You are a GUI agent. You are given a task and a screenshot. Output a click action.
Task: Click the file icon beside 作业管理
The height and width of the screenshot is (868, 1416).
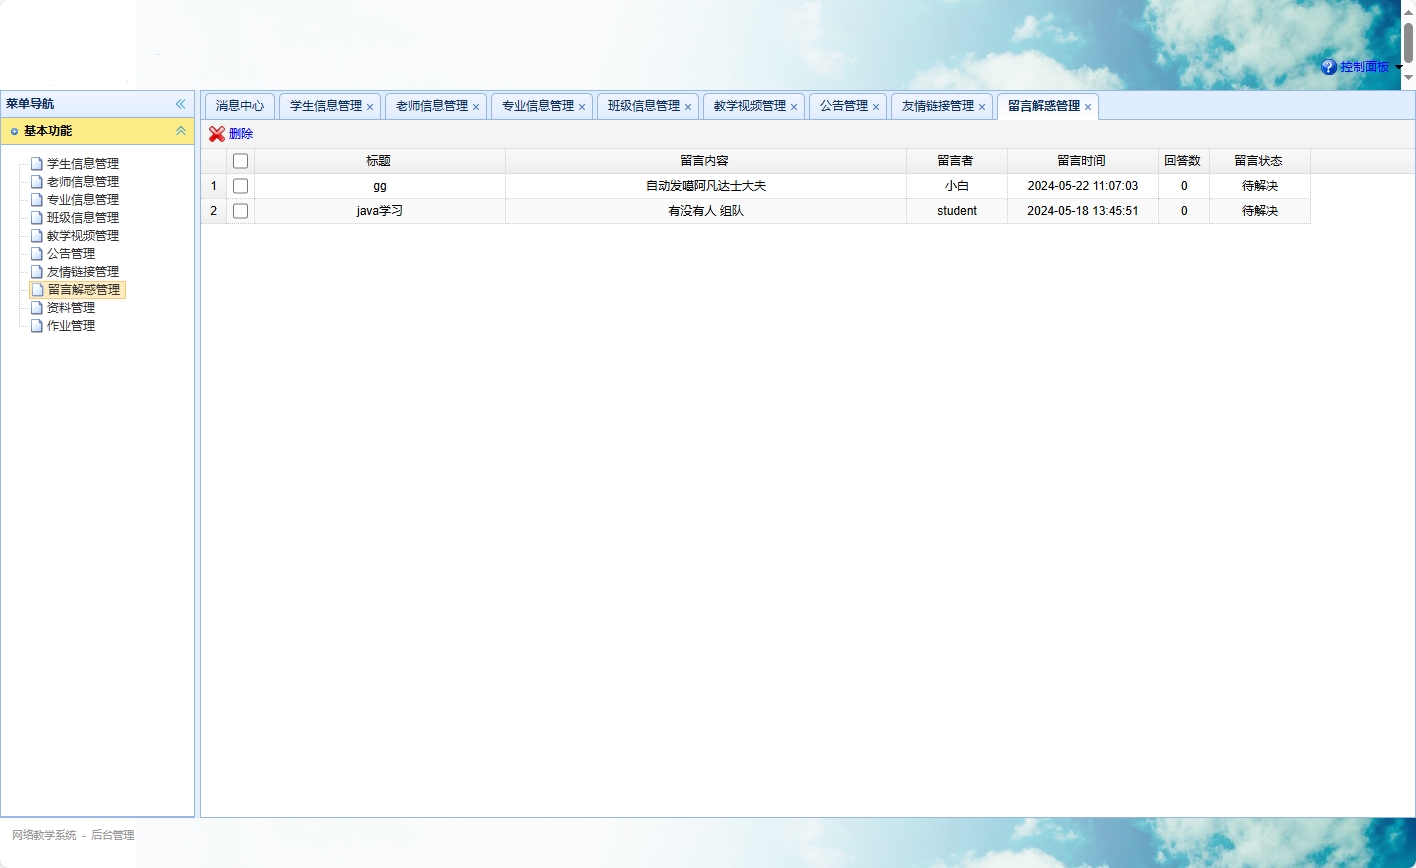coord(36,325)
